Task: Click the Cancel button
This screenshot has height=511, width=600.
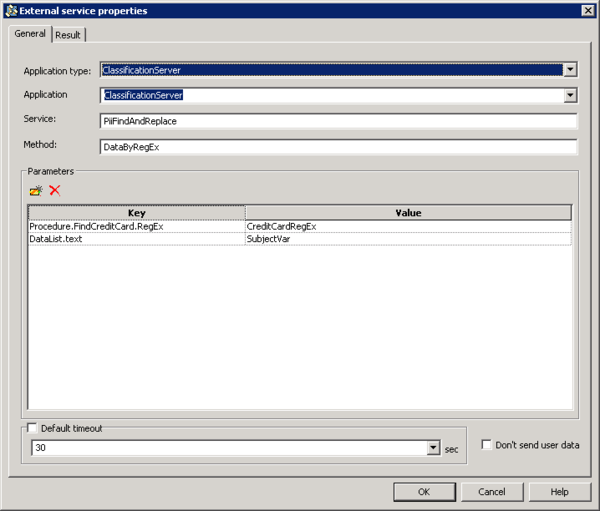Action: [492, 492]
